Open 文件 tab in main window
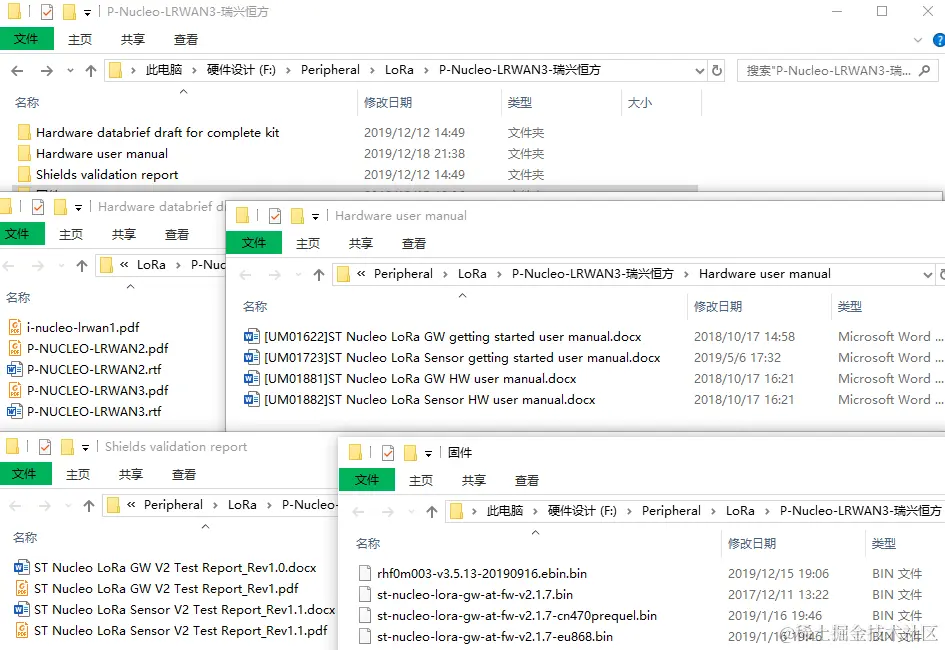 (27, 39)
